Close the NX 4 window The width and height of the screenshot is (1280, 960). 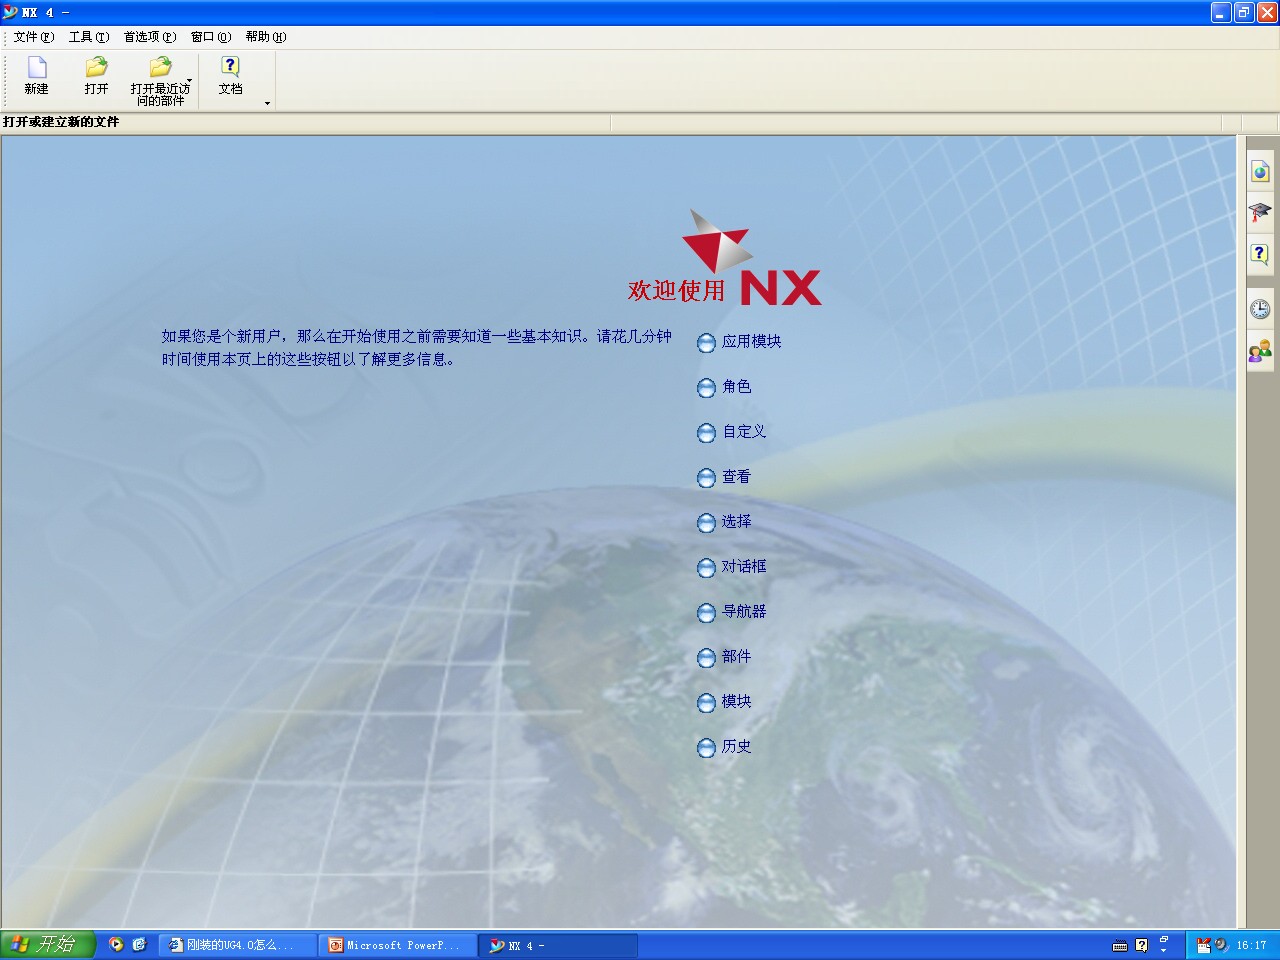pos(1267,12)
